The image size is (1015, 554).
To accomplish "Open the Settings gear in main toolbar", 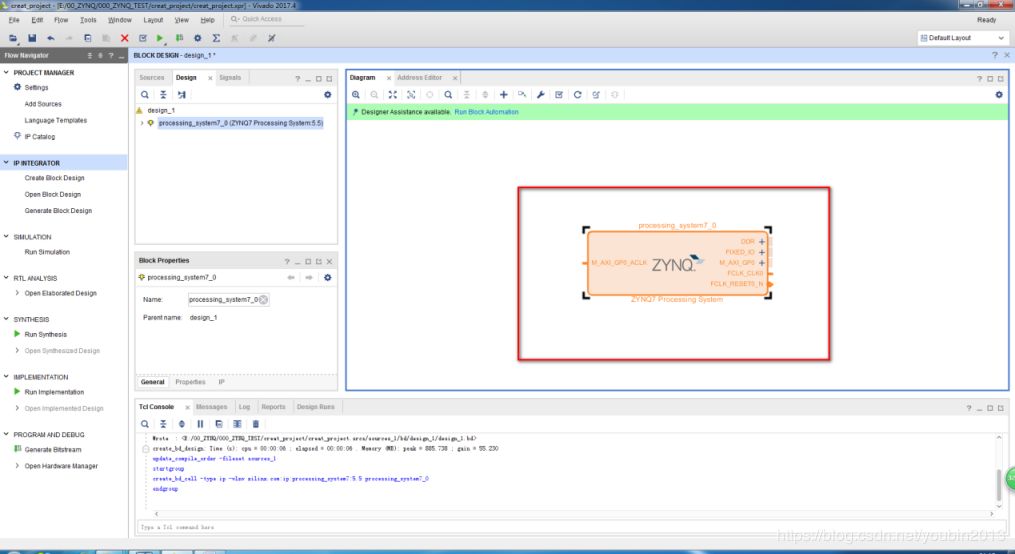I will (197, 38).
